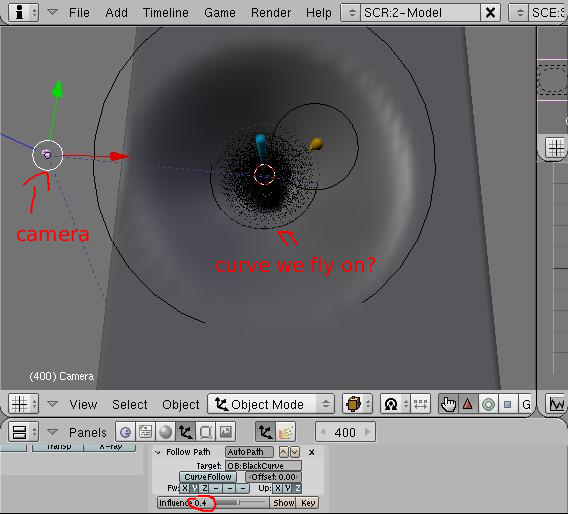Move Follow Path constraint up arrow
The width and height of the screenshot is (568, 514).
click(284, 452)
